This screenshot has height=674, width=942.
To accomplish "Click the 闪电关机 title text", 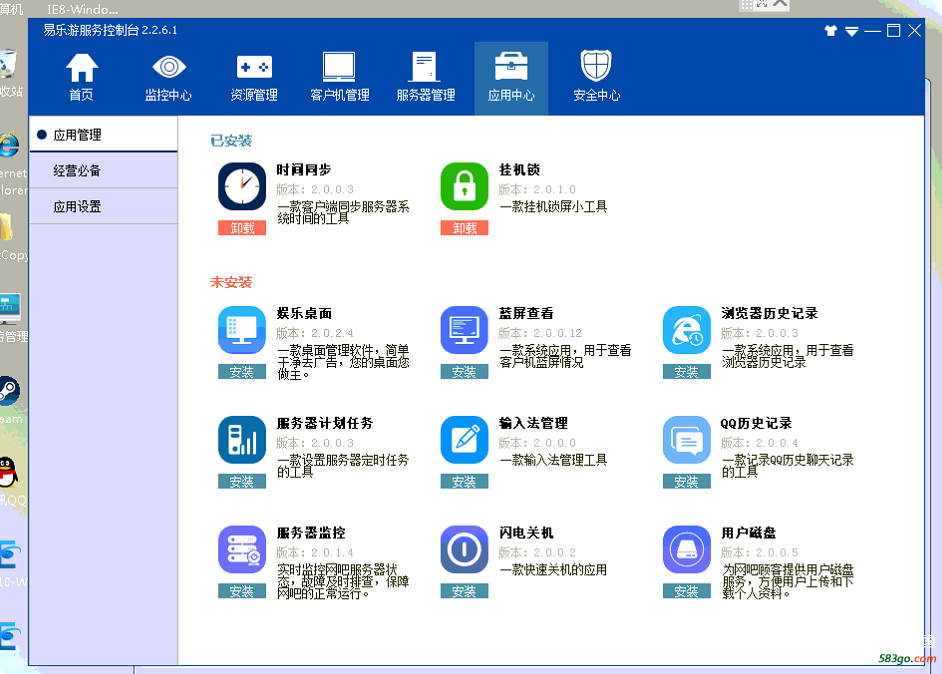I will pos(526,533).
